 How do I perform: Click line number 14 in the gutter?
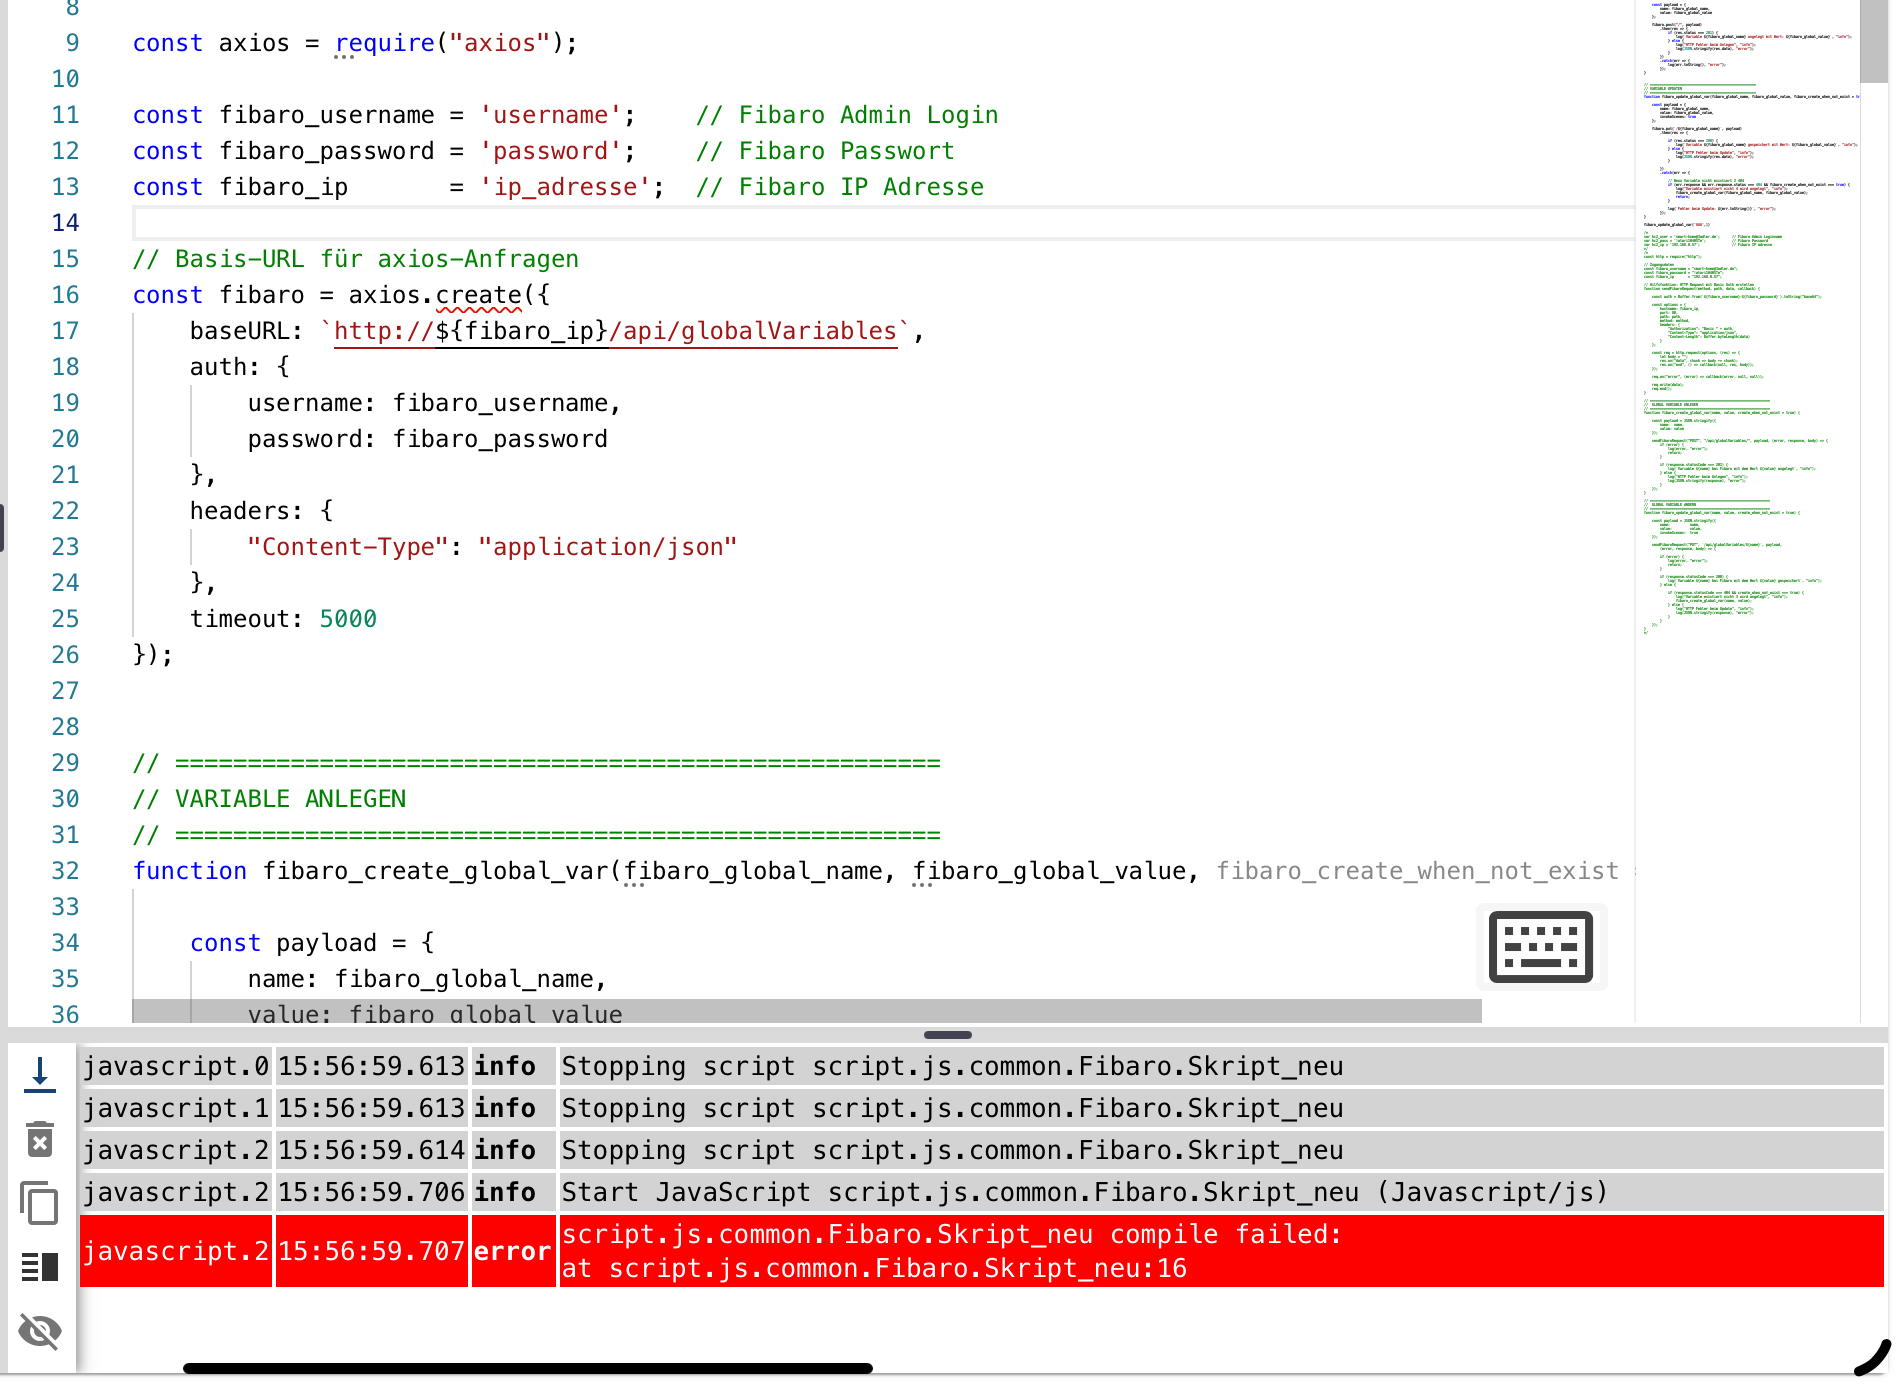point(65,223)
